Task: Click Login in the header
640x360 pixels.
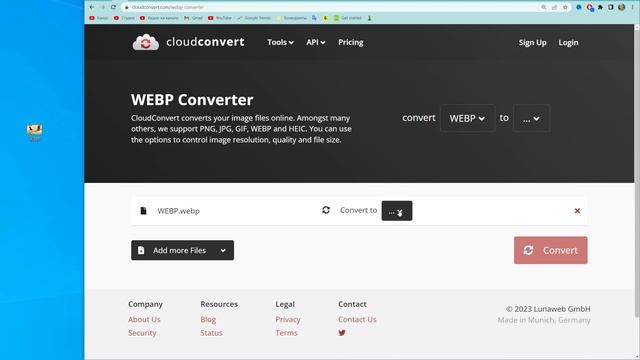Action: [568, 42]
